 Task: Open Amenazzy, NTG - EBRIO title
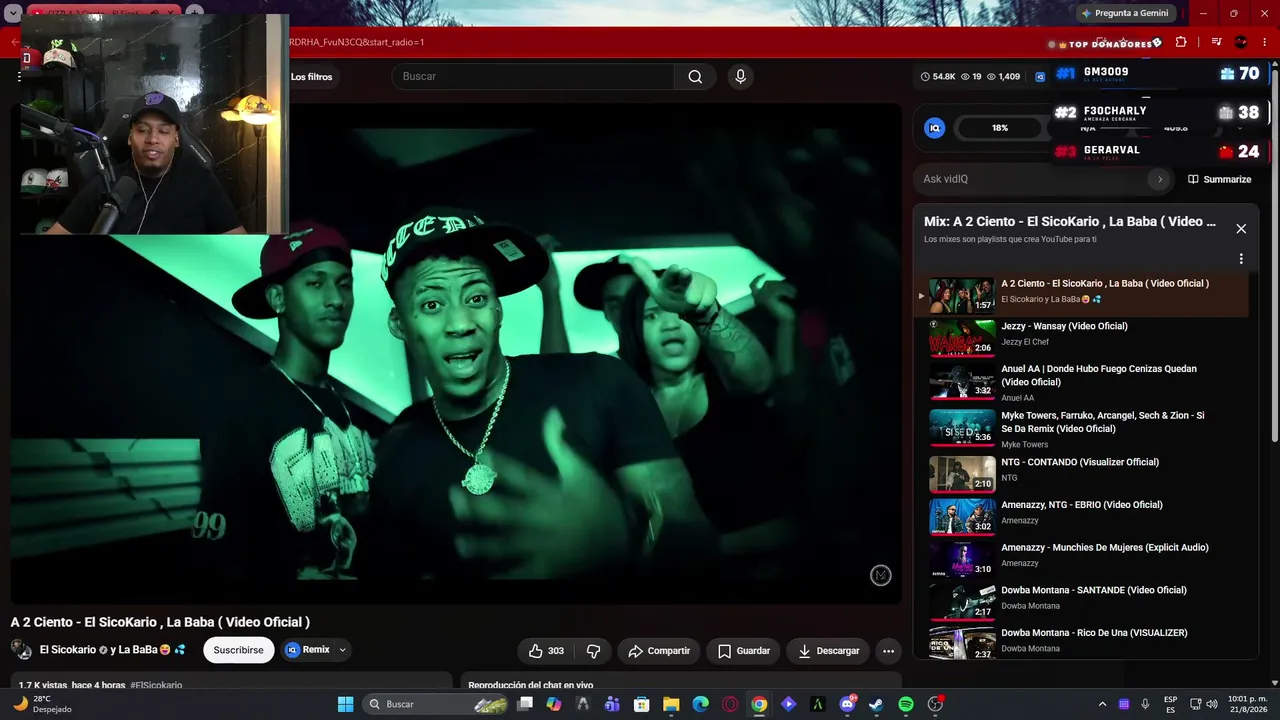point(1082,505)
